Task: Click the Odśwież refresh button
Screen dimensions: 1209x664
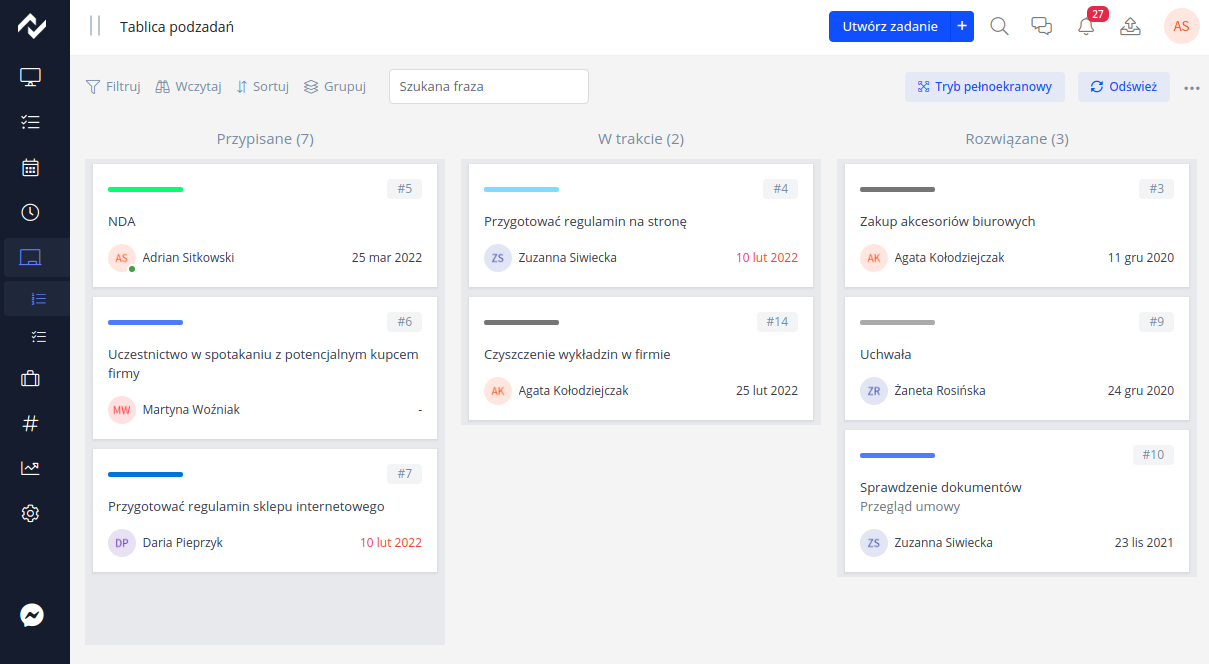Action: click(x=1124, y=87)
